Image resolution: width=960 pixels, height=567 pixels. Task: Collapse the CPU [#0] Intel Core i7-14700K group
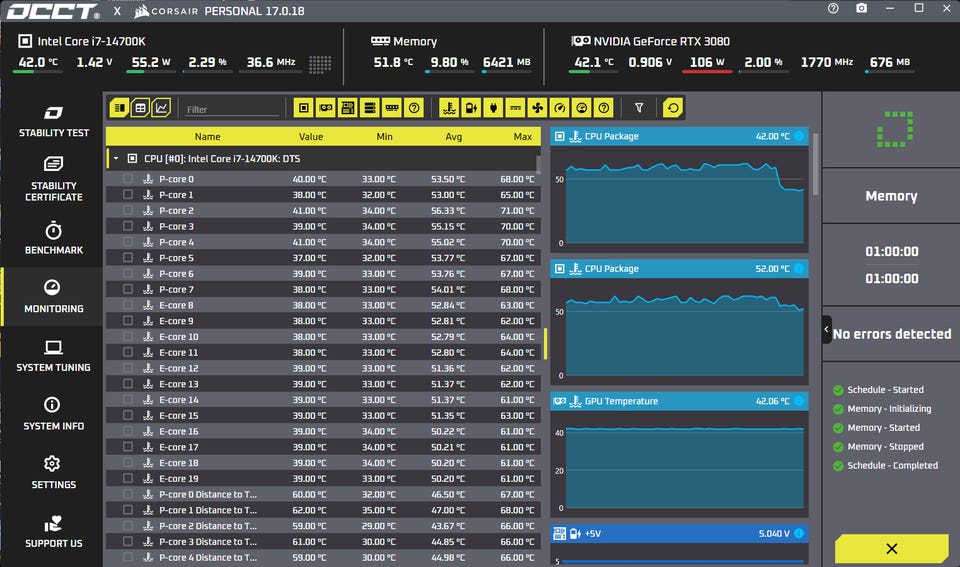[x=116, y=159]
